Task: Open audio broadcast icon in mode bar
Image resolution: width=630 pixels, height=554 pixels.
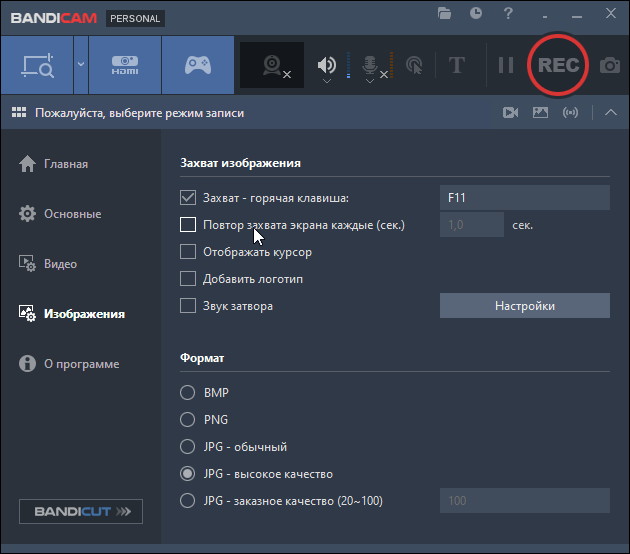Action: (571, 112)
